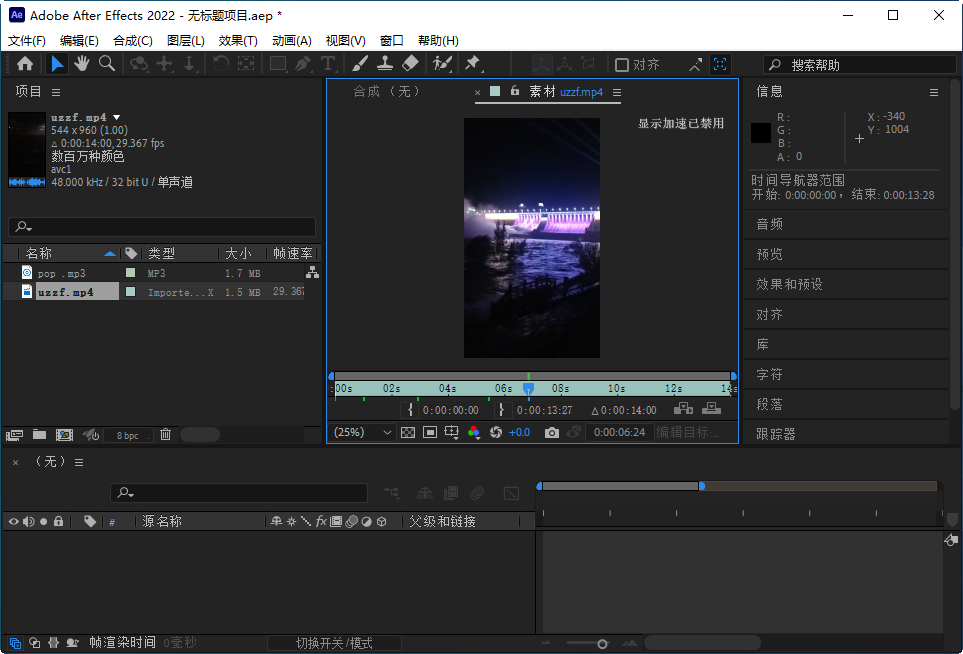Screen dimensions: 963x654
Task: Activate the Zoom tool
Action: click(x=106, y=64)
